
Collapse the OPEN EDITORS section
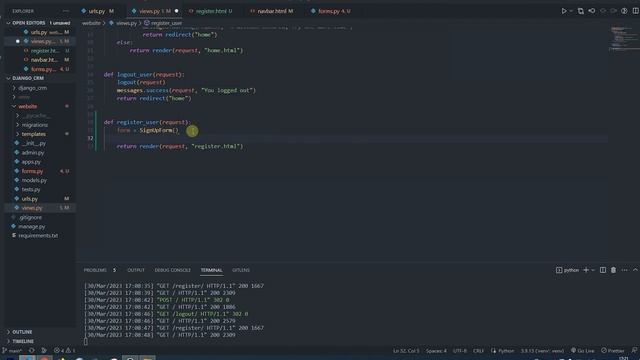pos(29,23)
